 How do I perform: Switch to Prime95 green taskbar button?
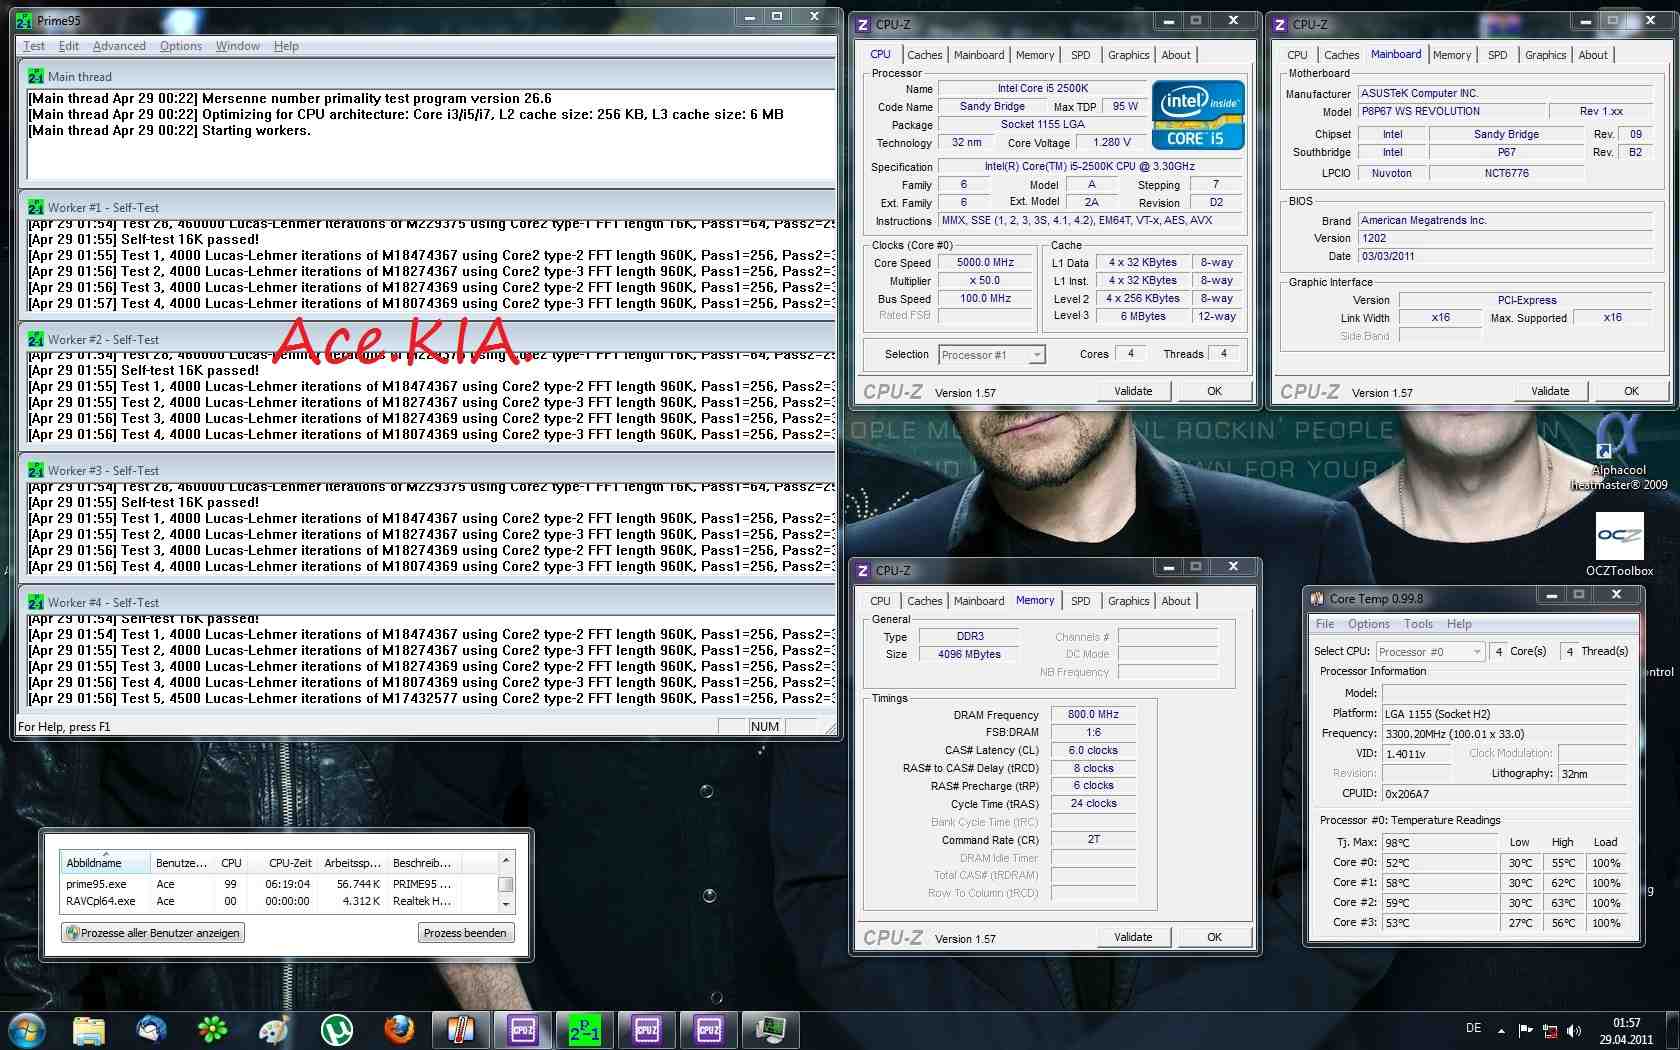[x=585, y=1029]
